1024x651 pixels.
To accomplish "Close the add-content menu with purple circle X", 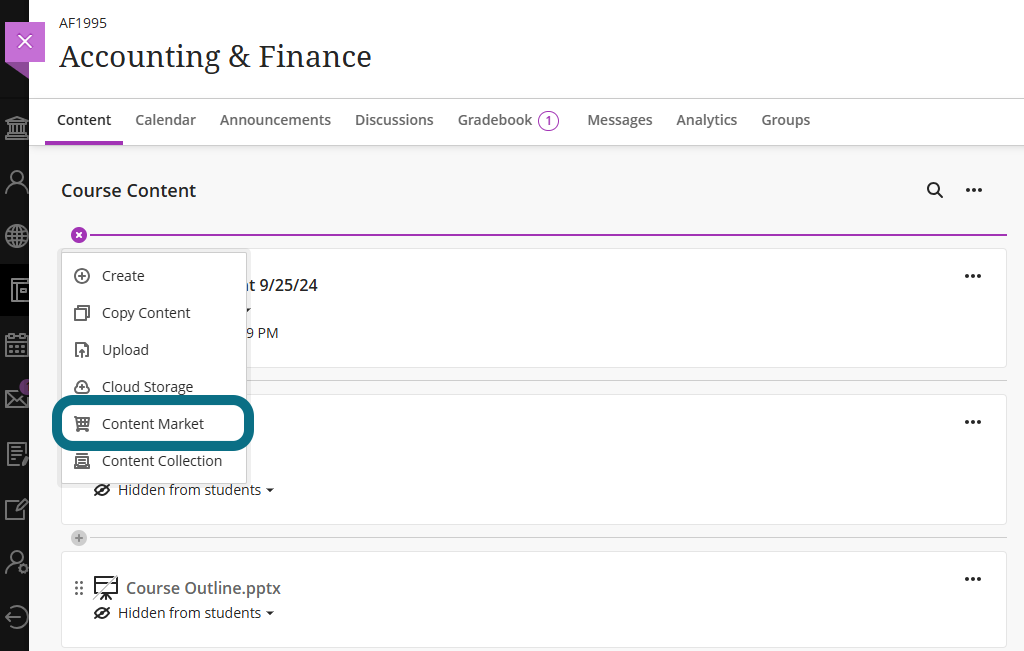I will pos(79,234).
